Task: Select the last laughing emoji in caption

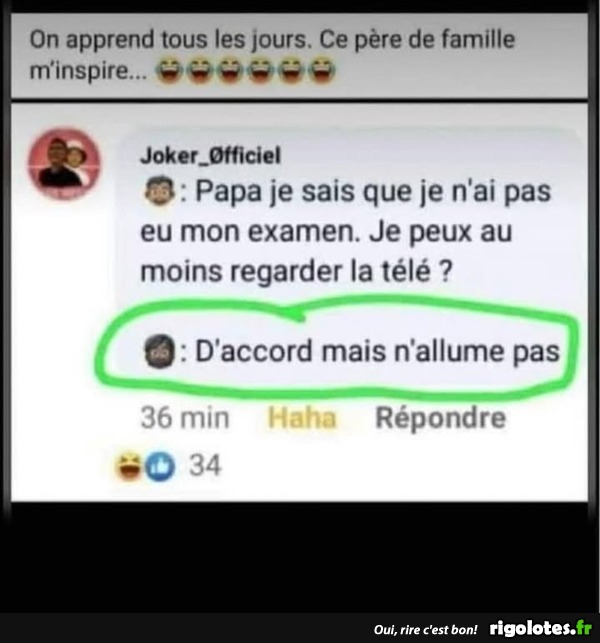Action: tap(322, 71)
